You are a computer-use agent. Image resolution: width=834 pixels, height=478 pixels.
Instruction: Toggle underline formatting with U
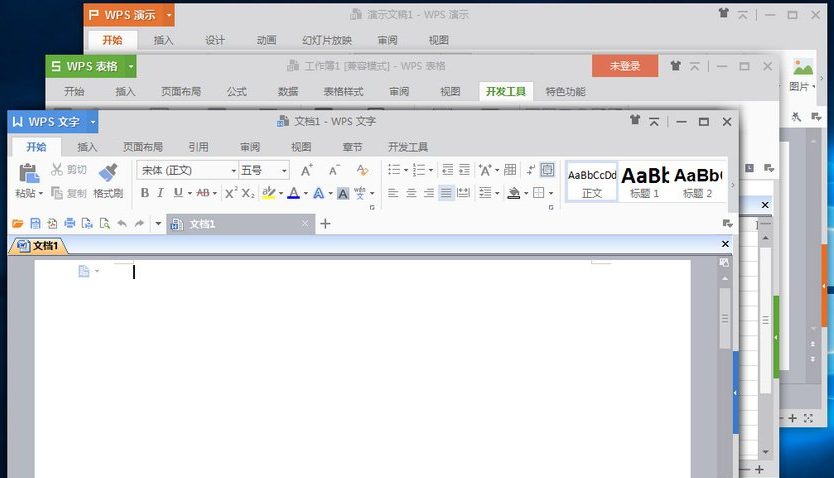click(x=178, y=192)
